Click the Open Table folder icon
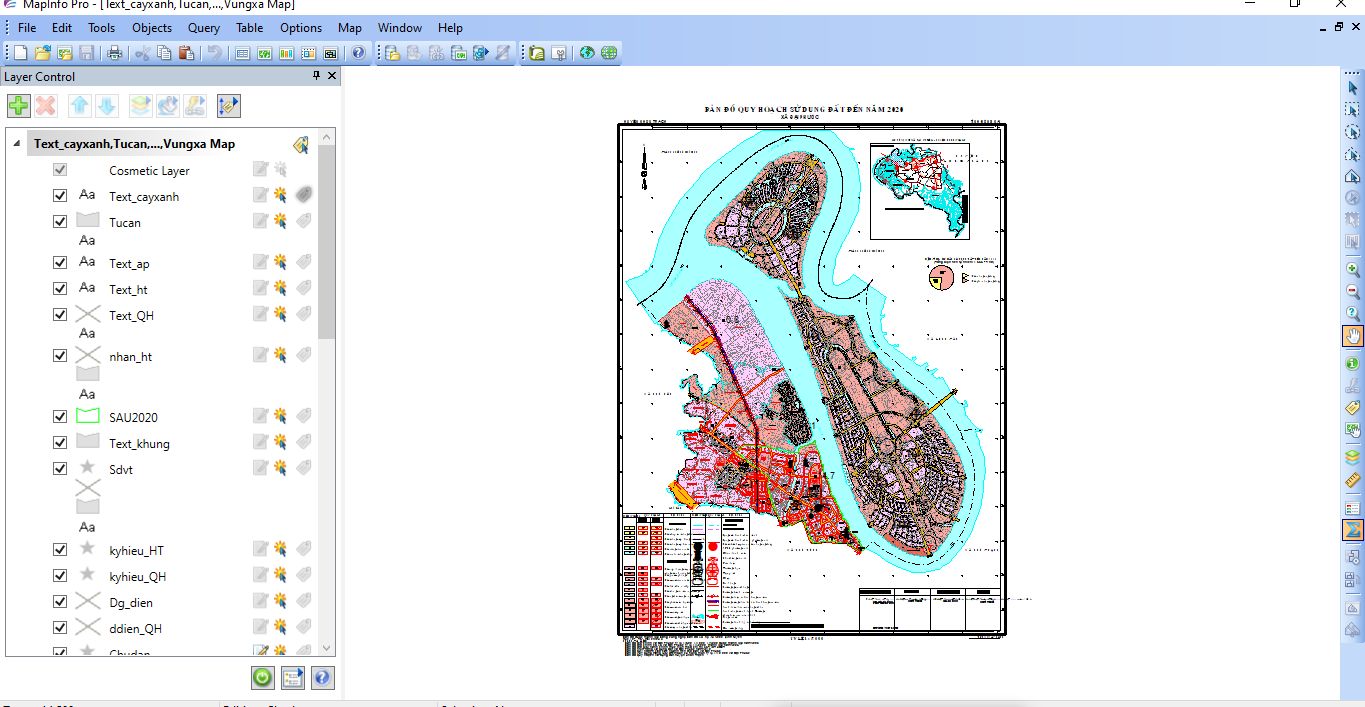 tap(42, 53)
